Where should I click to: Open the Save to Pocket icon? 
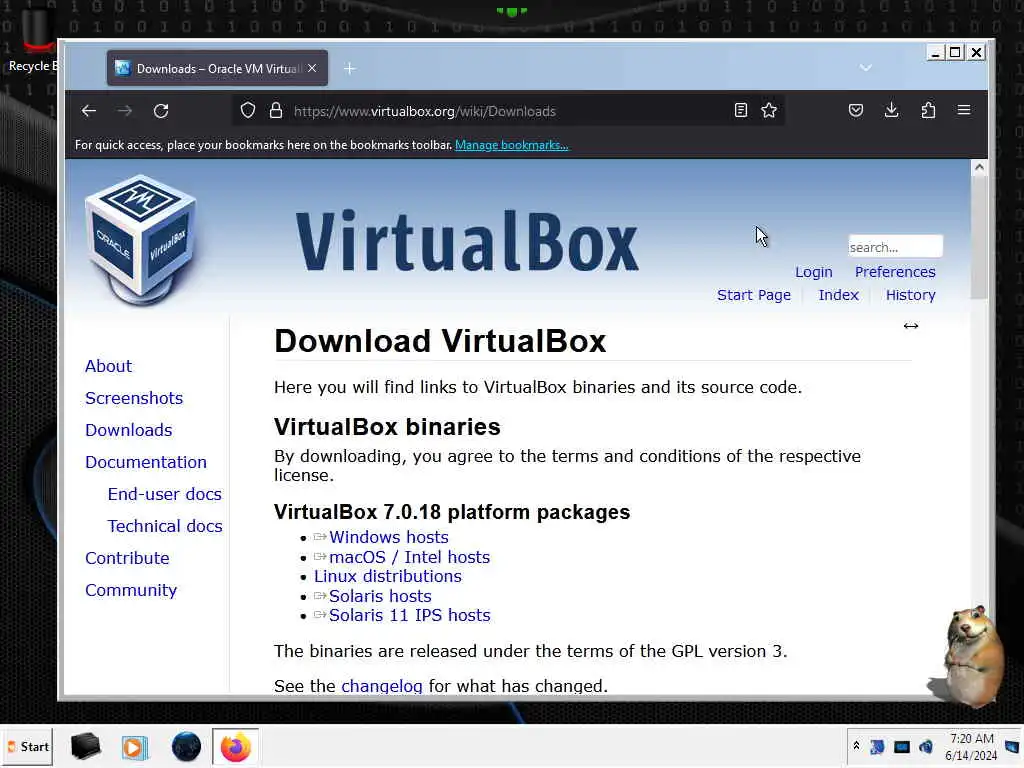pyautogui.click(x=856, y=110)
